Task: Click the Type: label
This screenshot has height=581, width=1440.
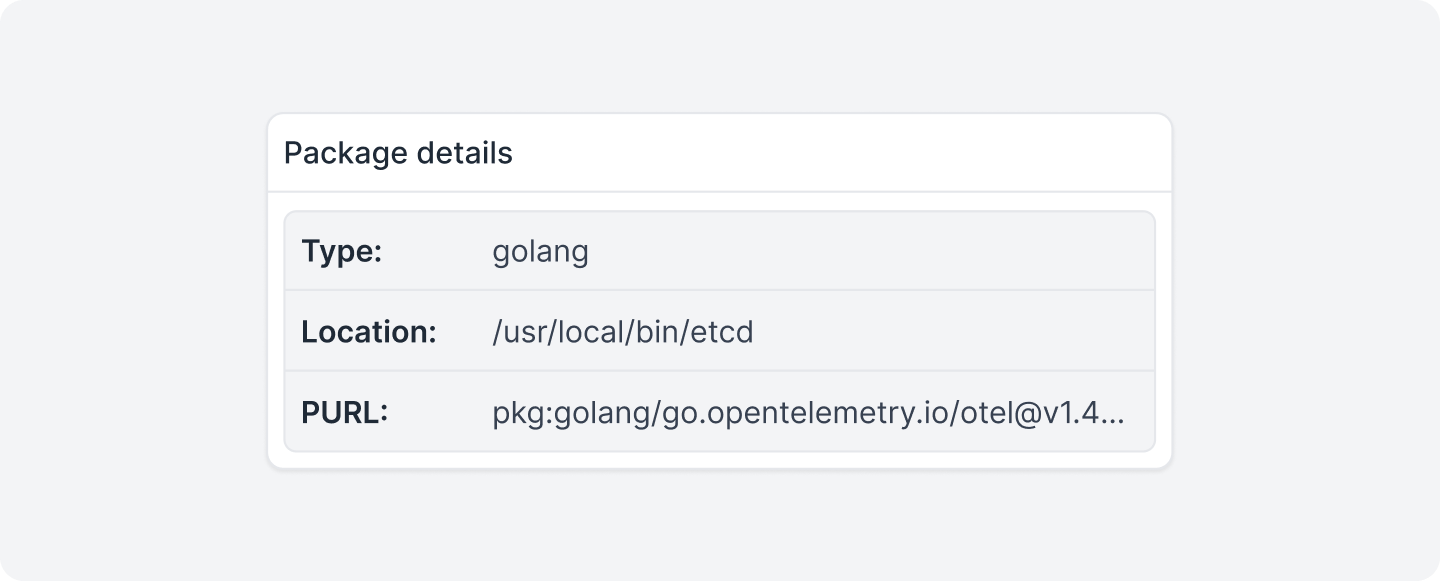Action: [x=341, y=251]
